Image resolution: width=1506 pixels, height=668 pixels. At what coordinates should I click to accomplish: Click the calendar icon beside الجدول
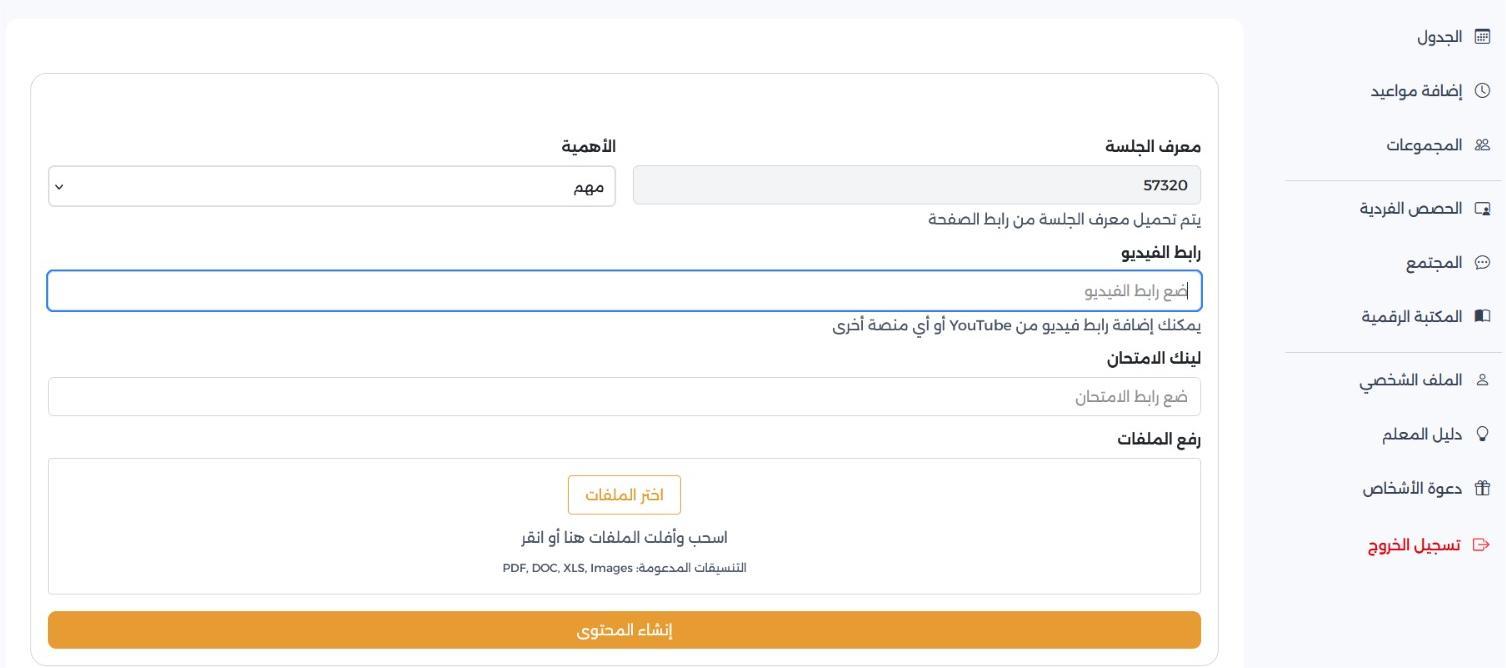pos(1482,37)
